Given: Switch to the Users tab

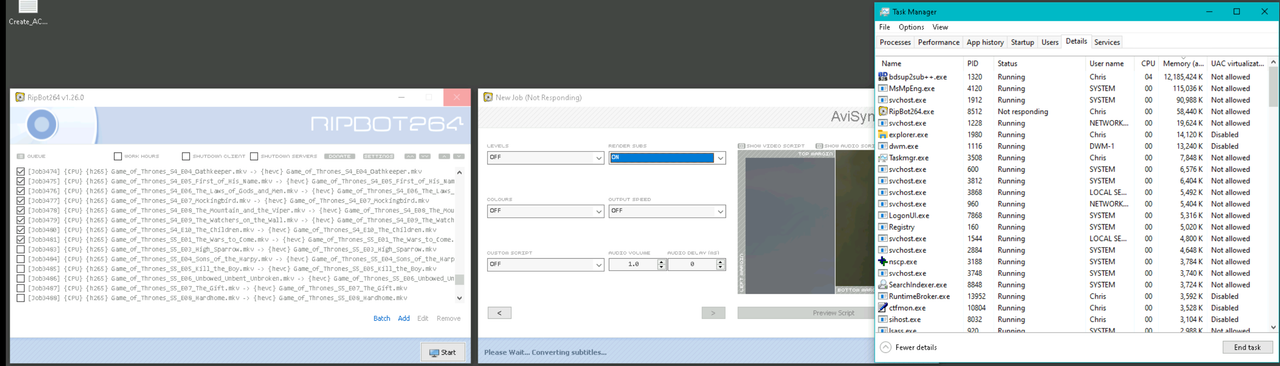Looking at the screenshot, I should (x=1050, y=42).
